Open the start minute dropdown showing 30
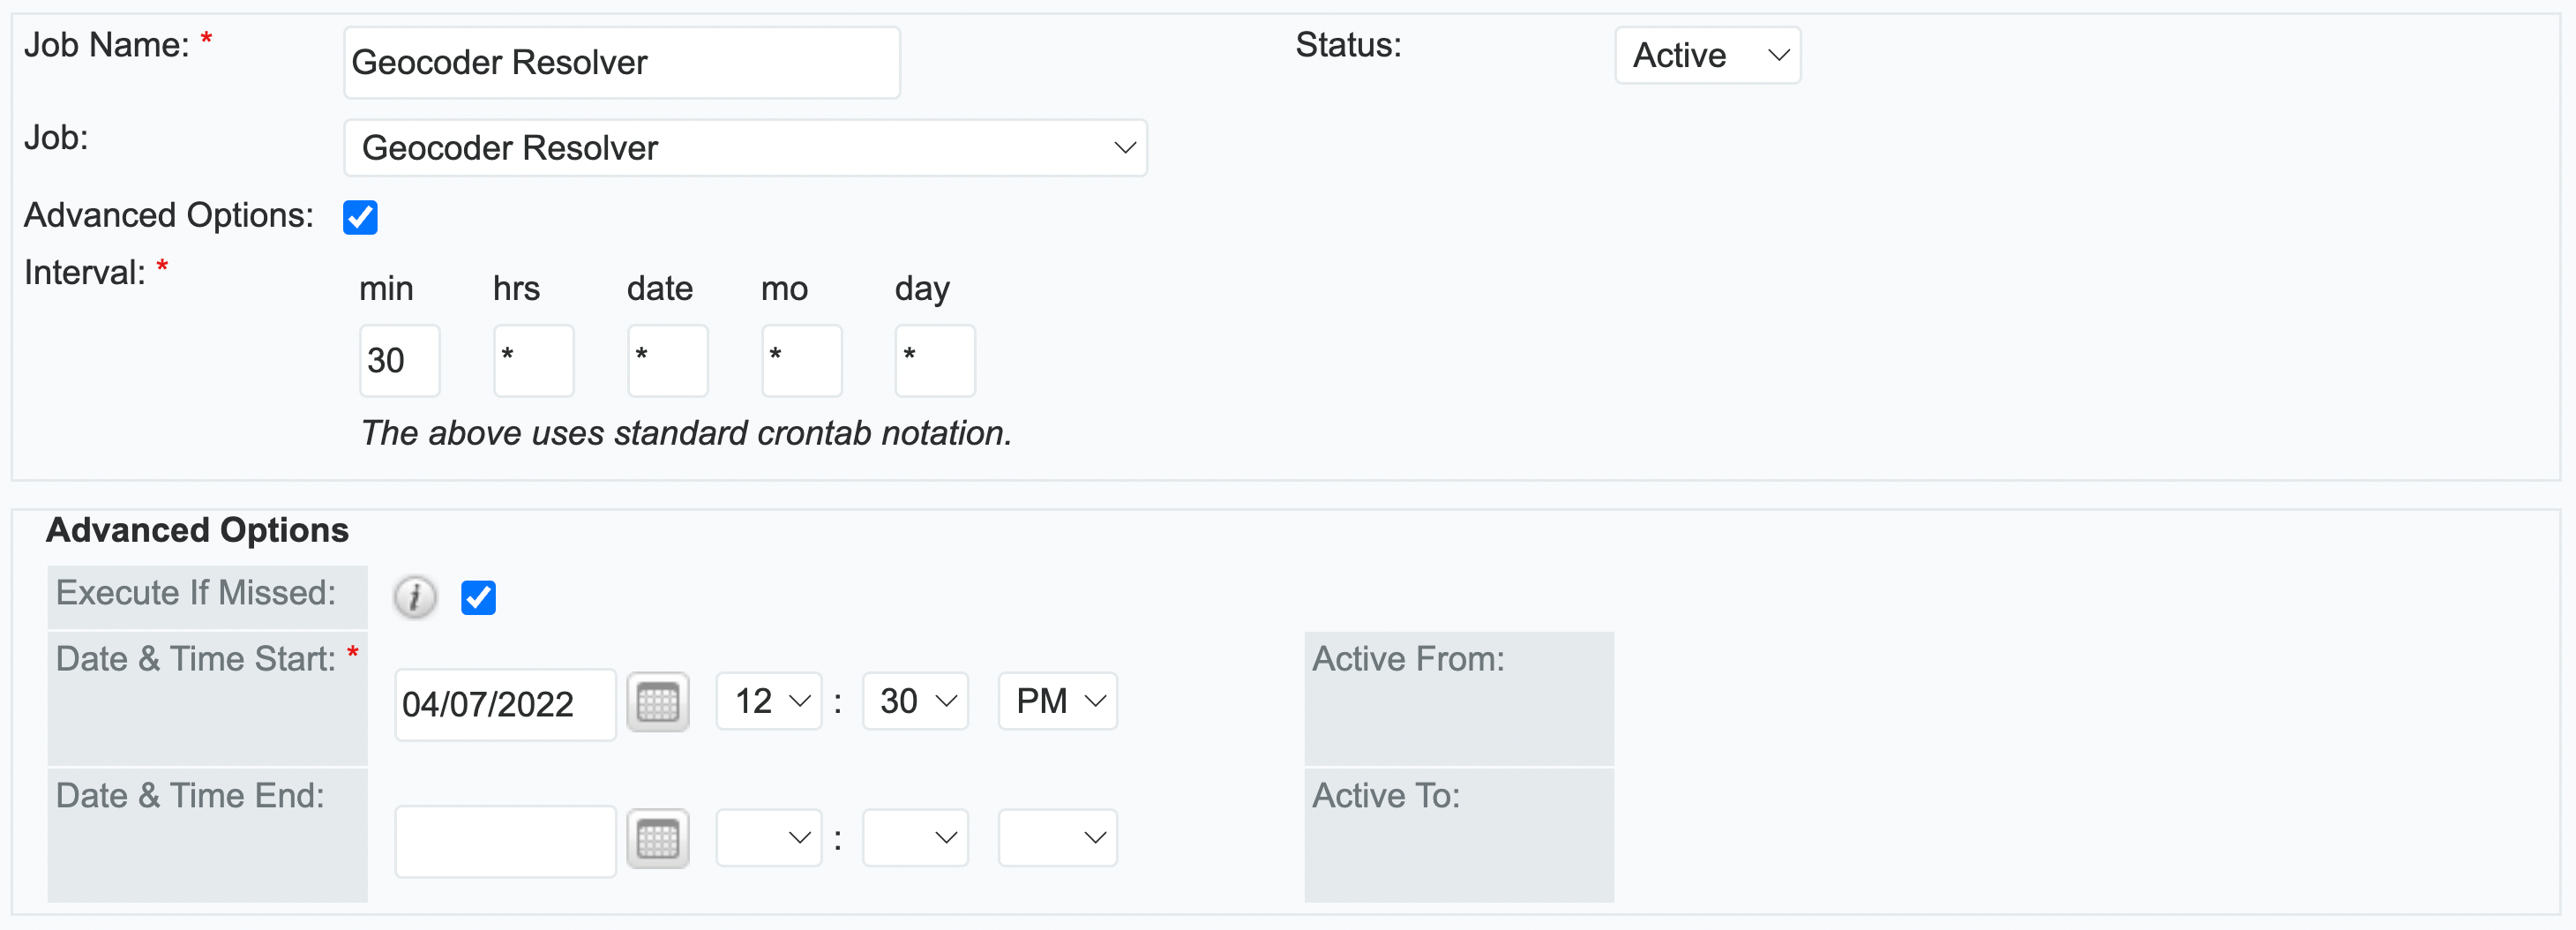The image size is (2576, 930). pyautogui.click(x=914, y=701)
